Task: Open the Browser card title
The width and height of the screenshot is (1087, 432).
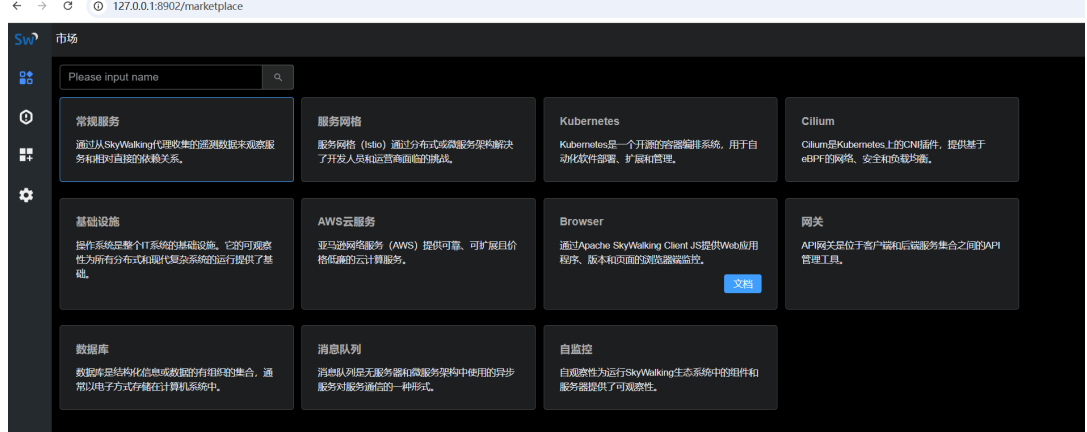Action: point(581,222)
